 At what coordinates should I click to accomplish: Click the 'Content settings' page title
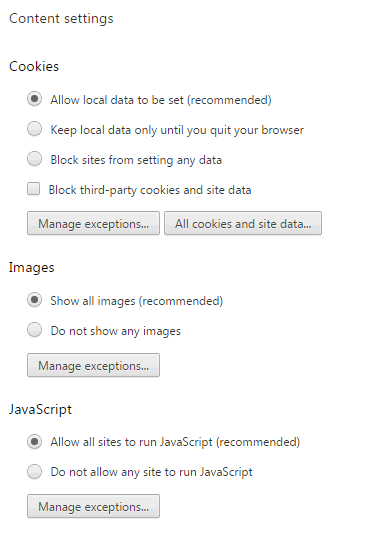61,18
